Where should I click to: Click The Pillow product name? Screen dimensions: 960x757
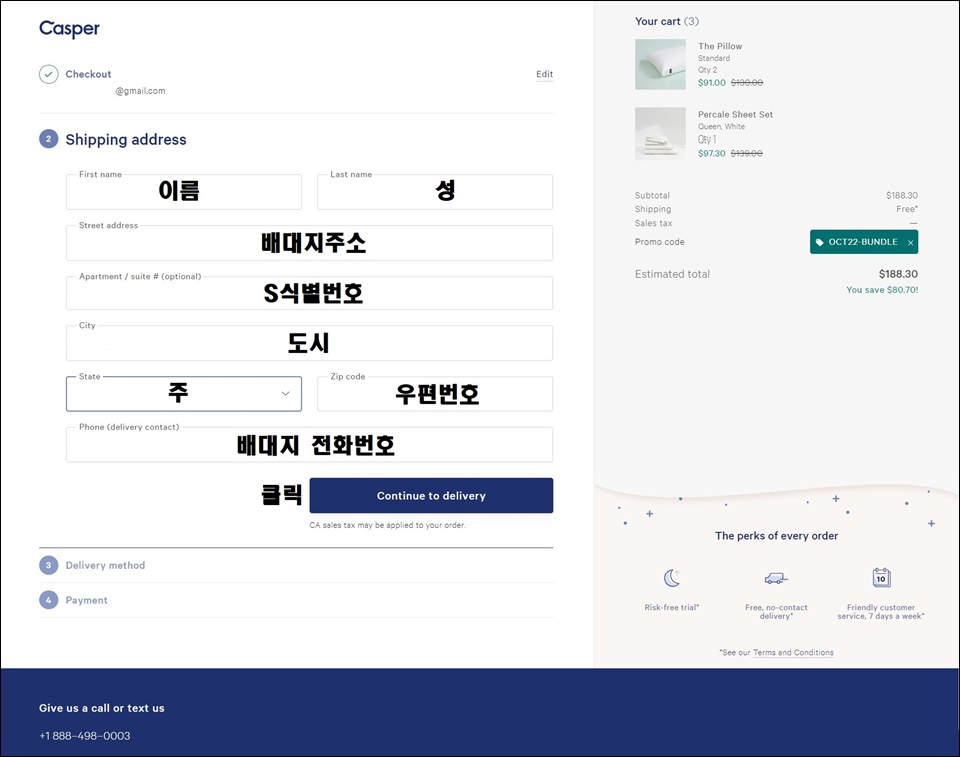coord(720,47)
